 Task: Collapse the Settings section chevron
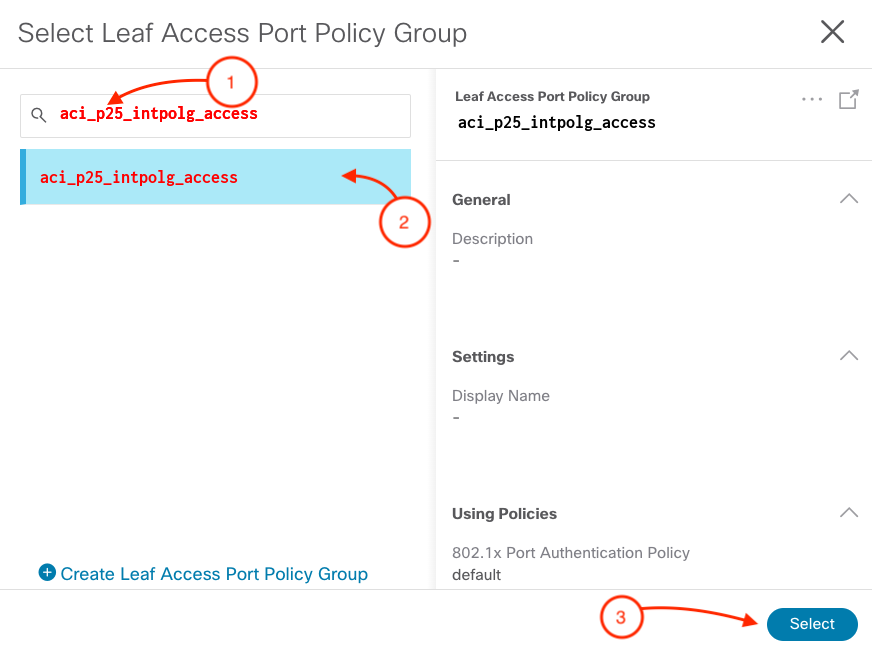point(848,356)
